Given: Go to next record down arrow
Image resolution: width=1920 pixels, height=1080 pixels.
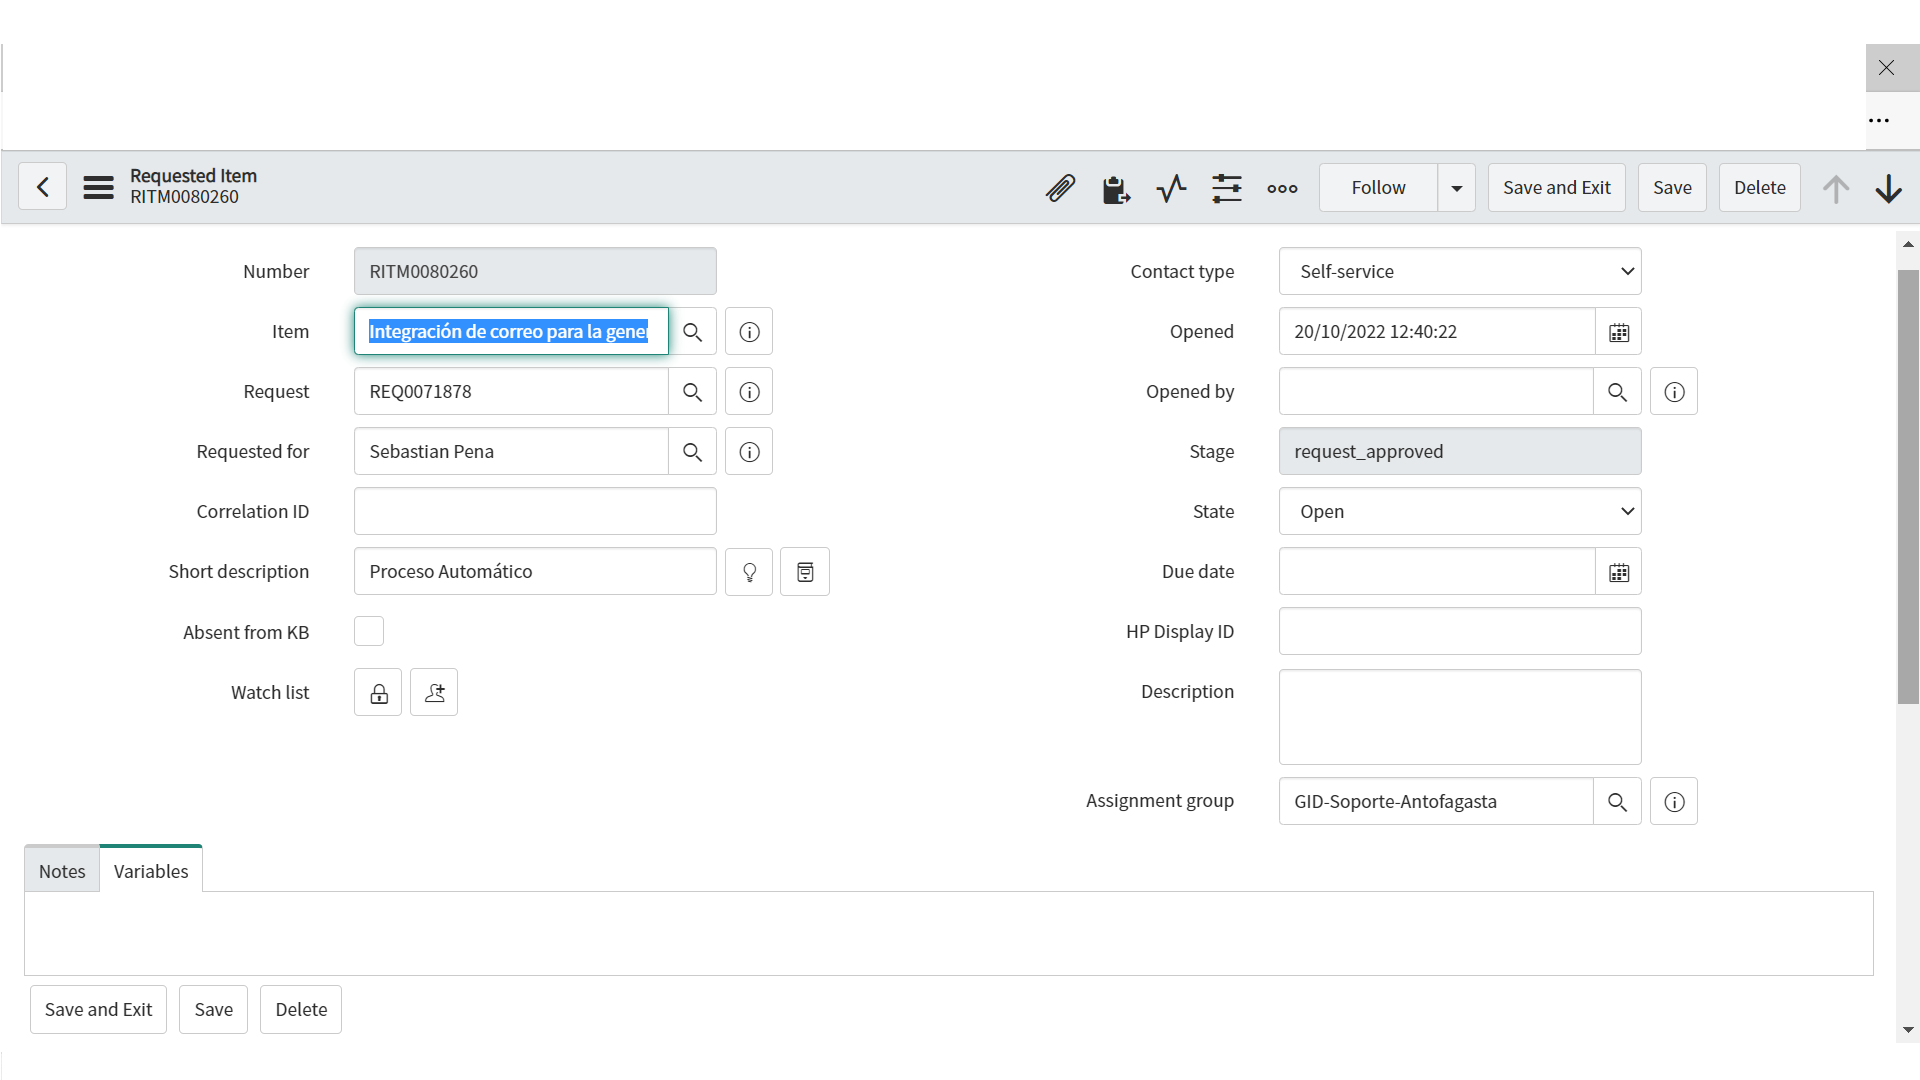Looking at the screenshot, I should click(1888, 188).
